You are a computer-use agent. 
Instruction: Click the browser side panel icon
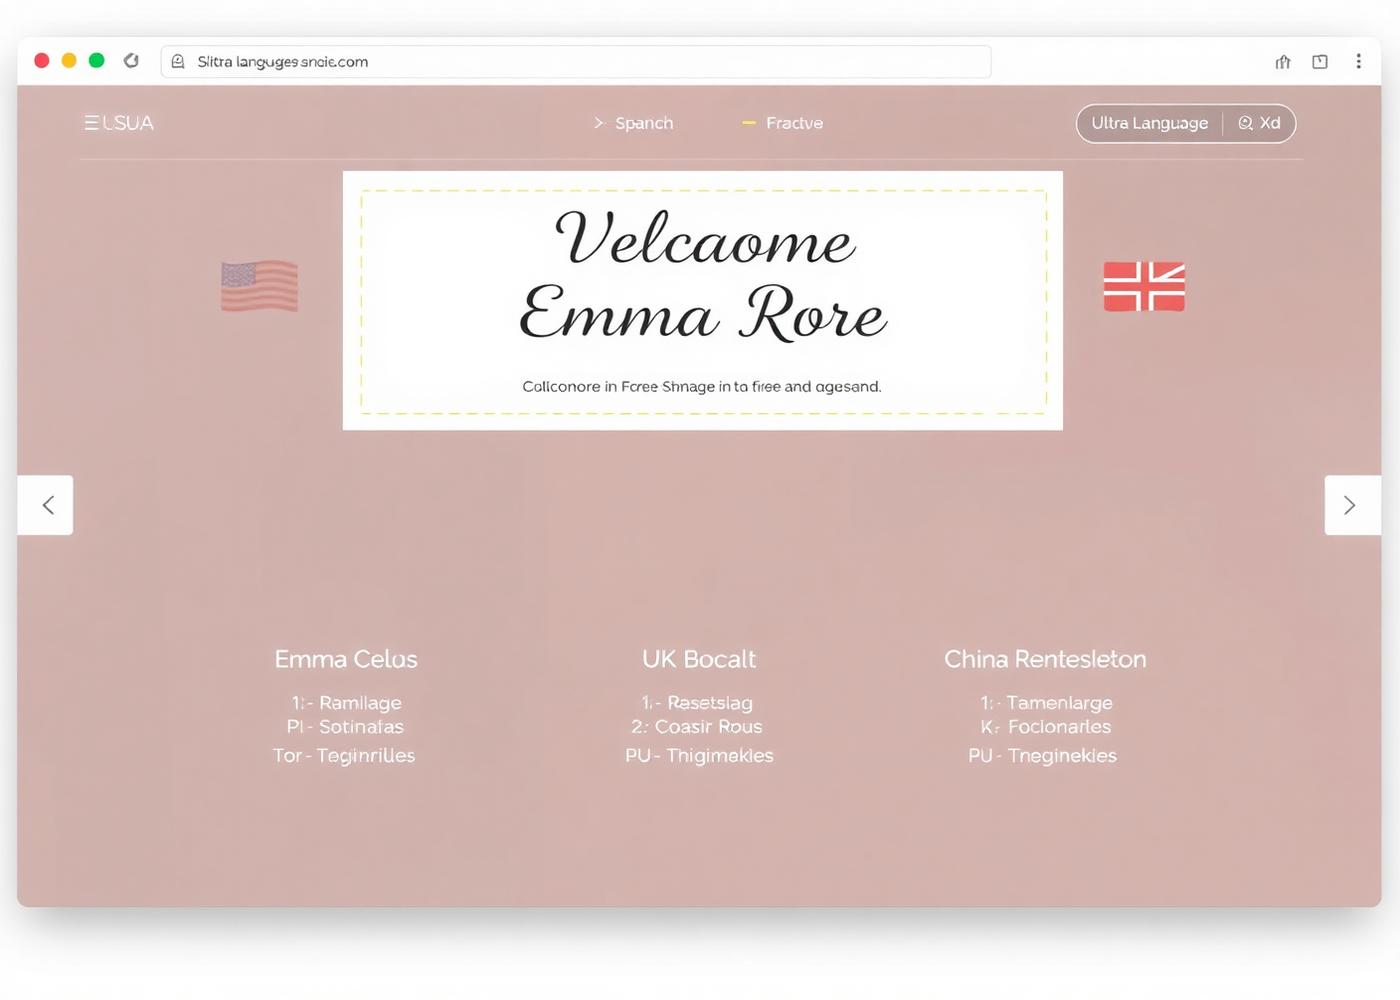[1320, 62]
